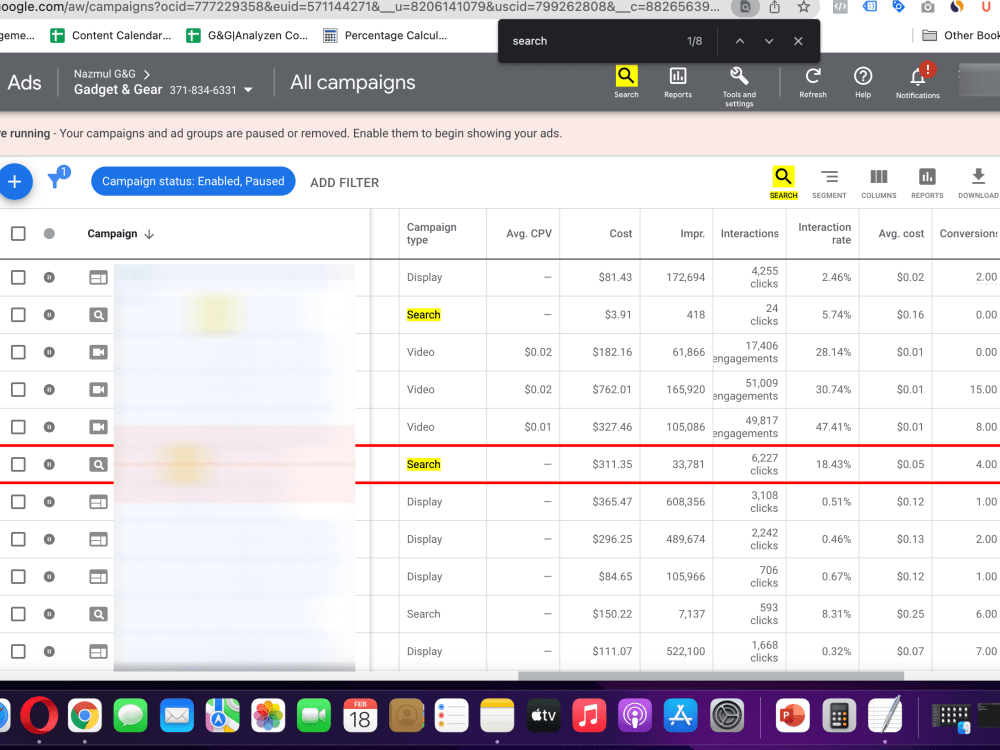1000x750 pixels.
Task: Click the previous match arrow in find bar
Action: pyautogui.click(x=740, y=41)
